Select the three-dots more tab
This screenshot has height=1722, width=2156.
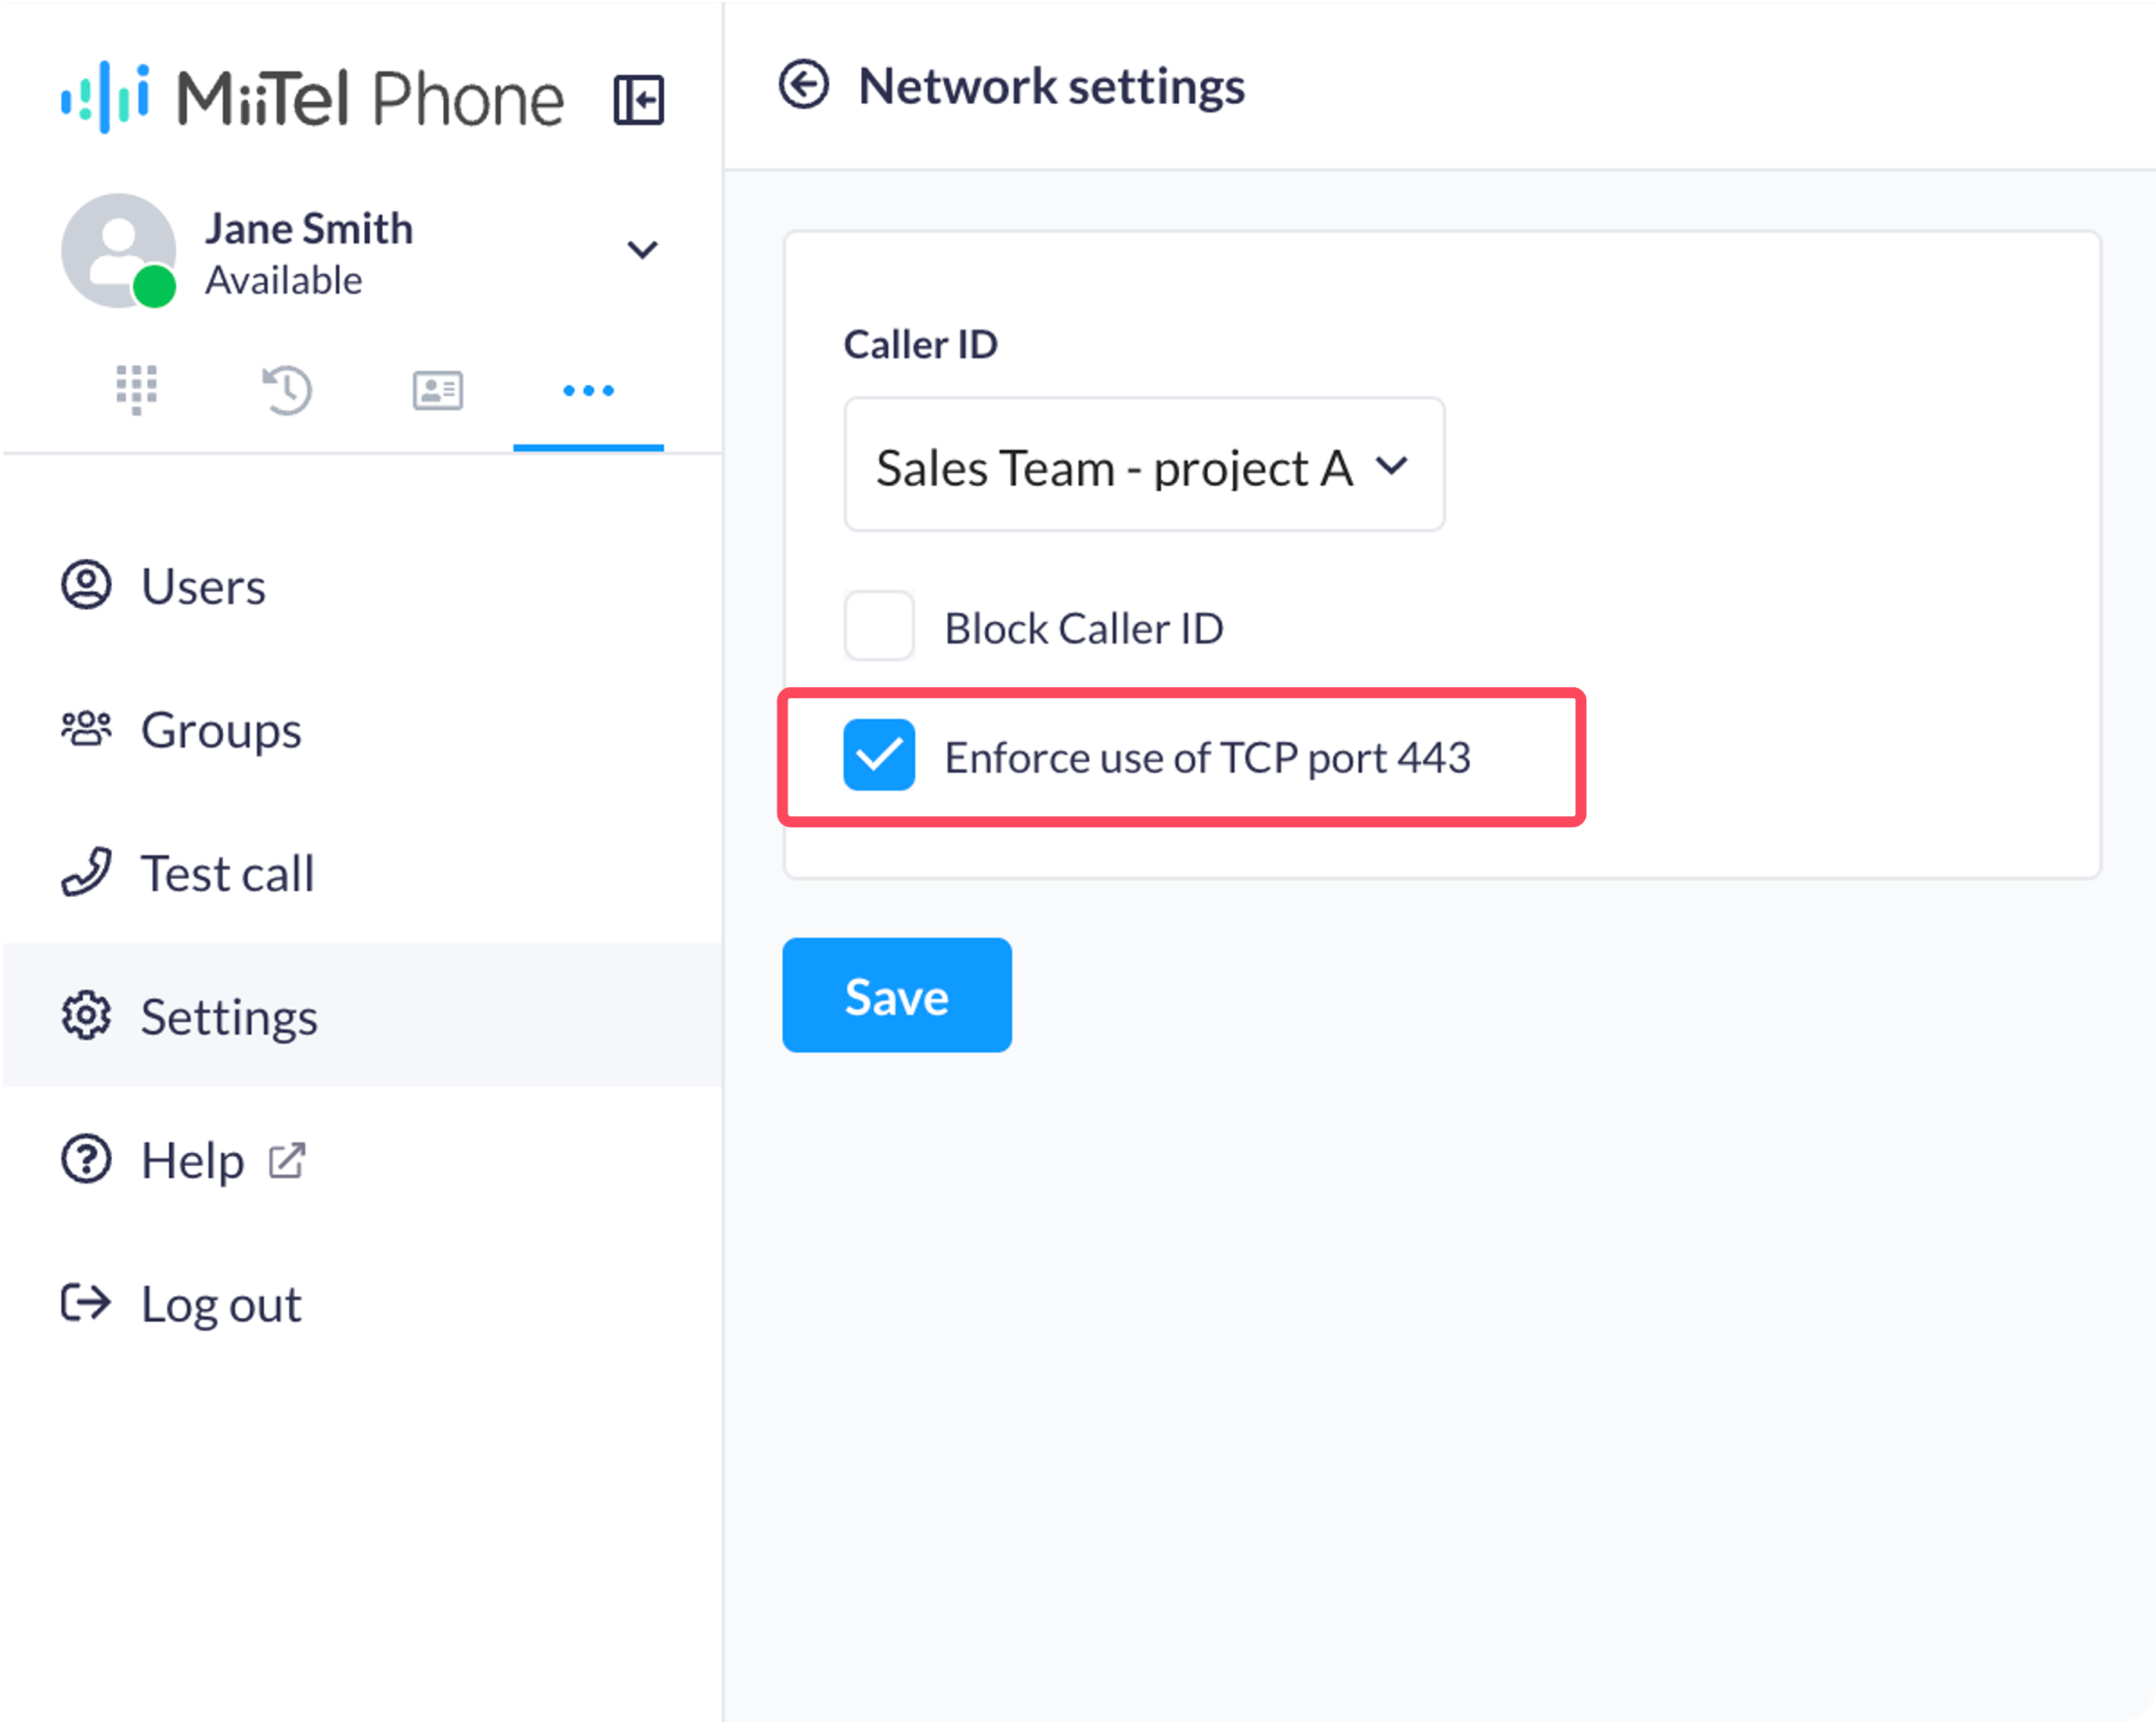pyautogui.click(x=588, y=390)
